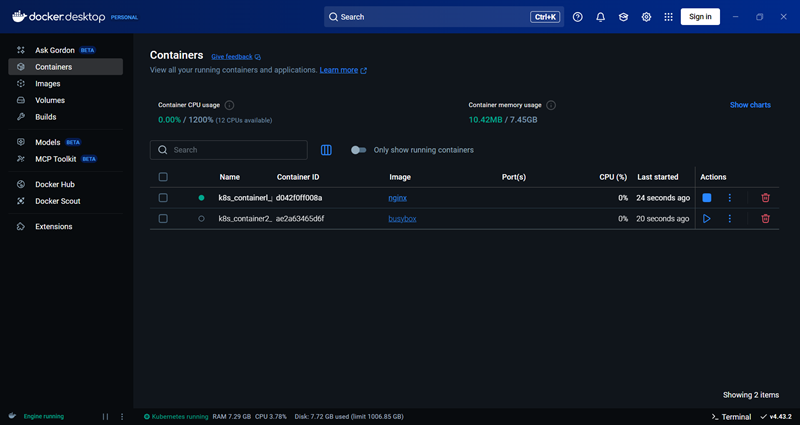Sort by Container ID column header
The width and height of the screenshot is (800, 425).
pos(298,177)
